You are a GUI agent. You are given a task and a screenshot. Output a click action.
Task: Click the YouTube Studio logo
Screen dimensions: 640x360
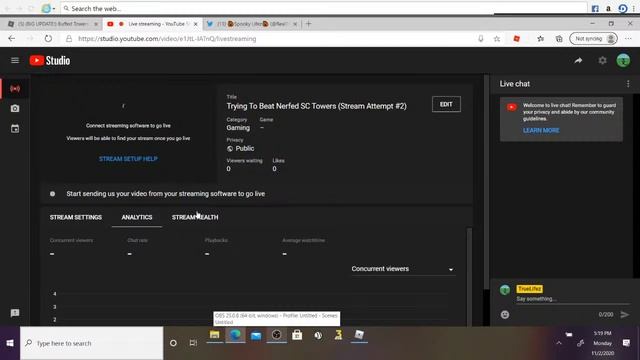pos(50,60)
